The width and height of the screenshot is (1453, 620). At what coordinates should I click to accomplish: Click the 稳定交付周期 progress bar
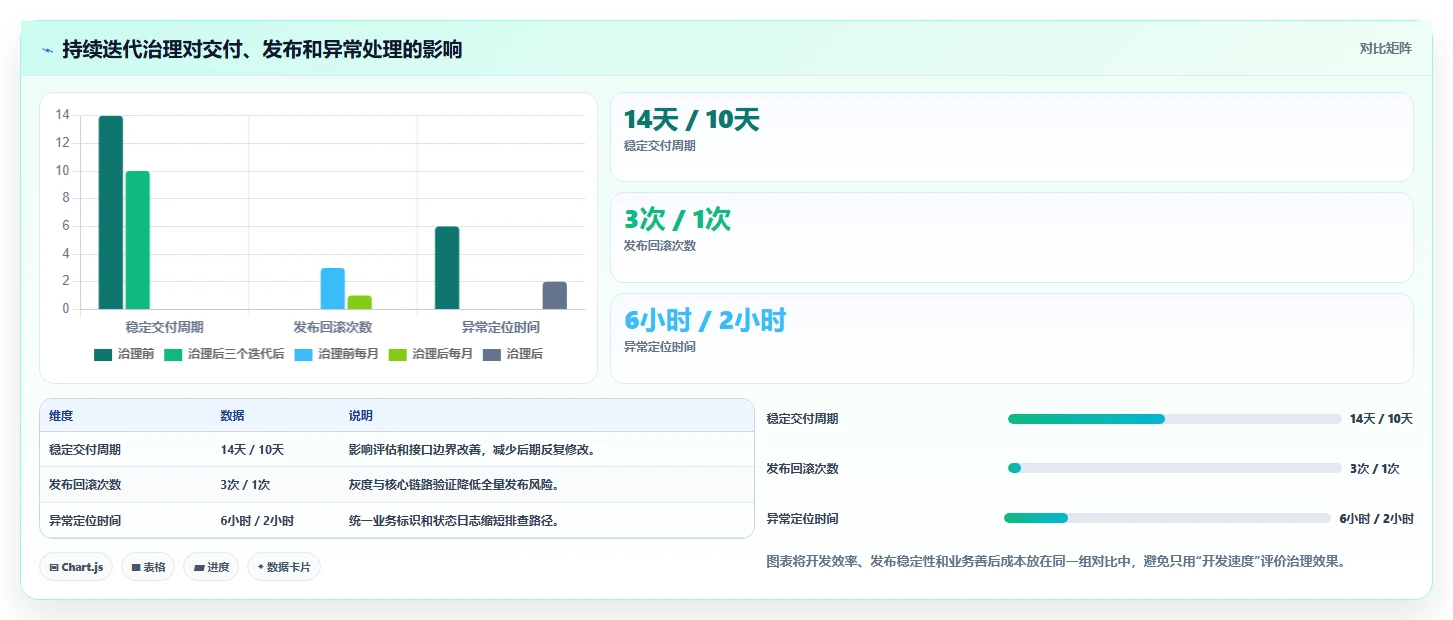(1174, 419)
